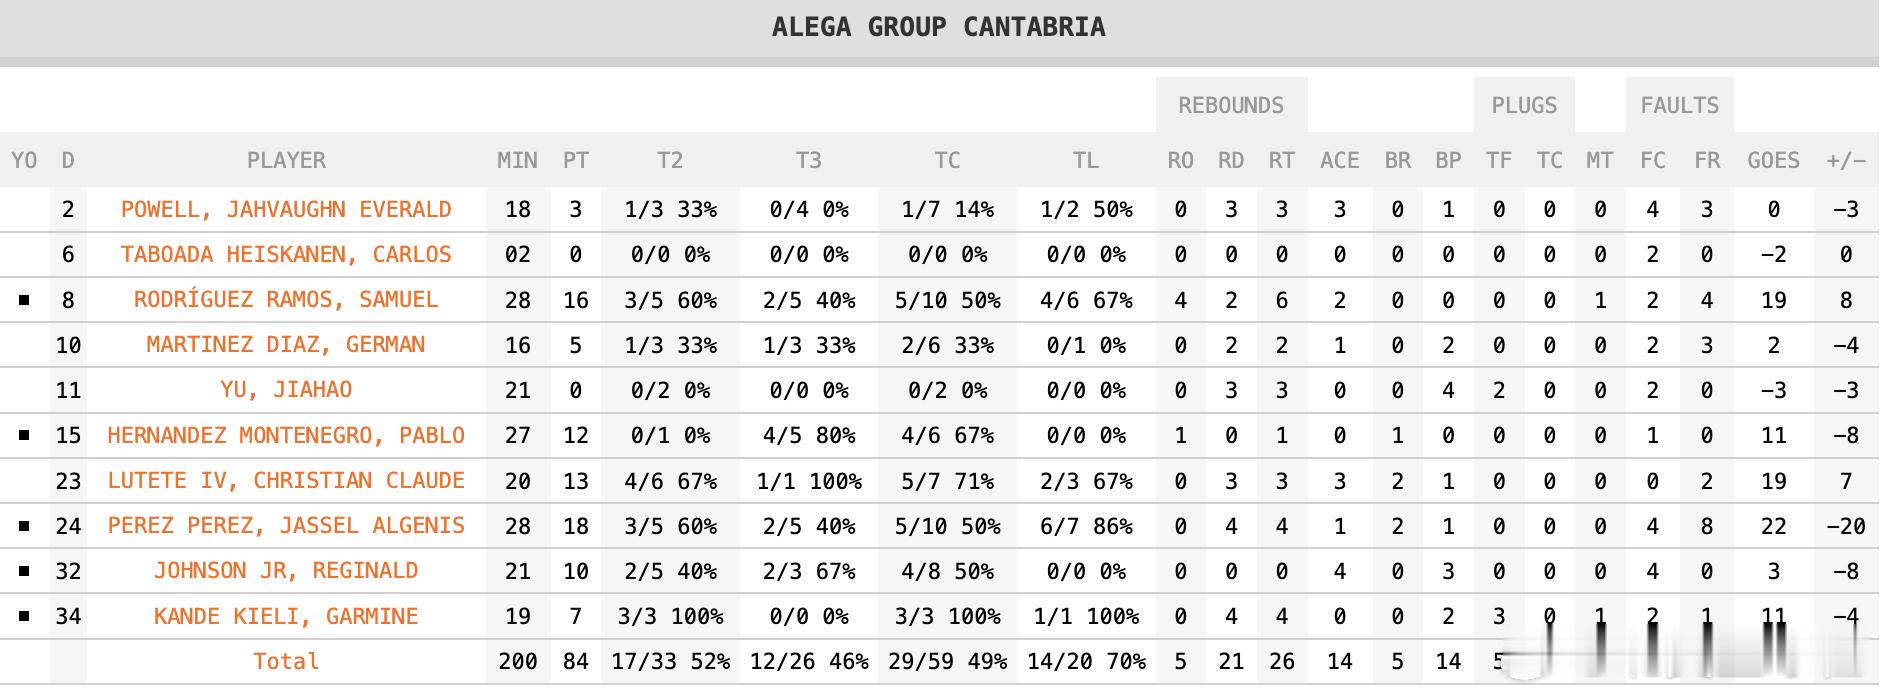
Task: Click starter marker beside number 8
Action: point(24,300)
